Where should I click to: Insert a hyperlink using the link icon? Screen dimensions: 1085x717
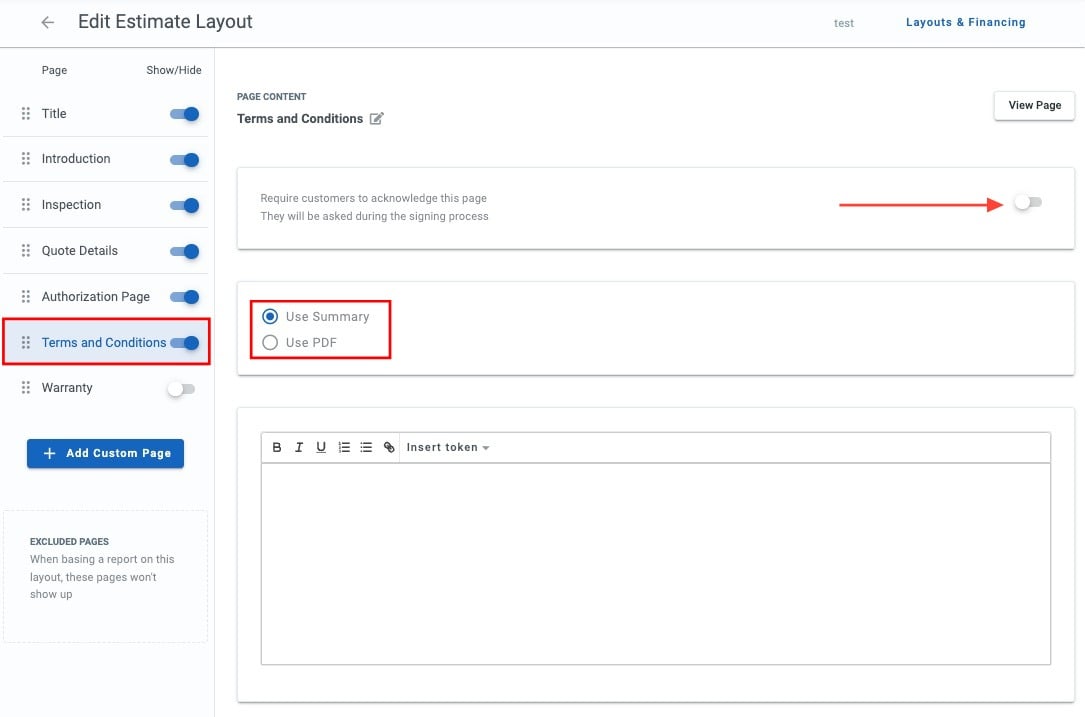389,447
